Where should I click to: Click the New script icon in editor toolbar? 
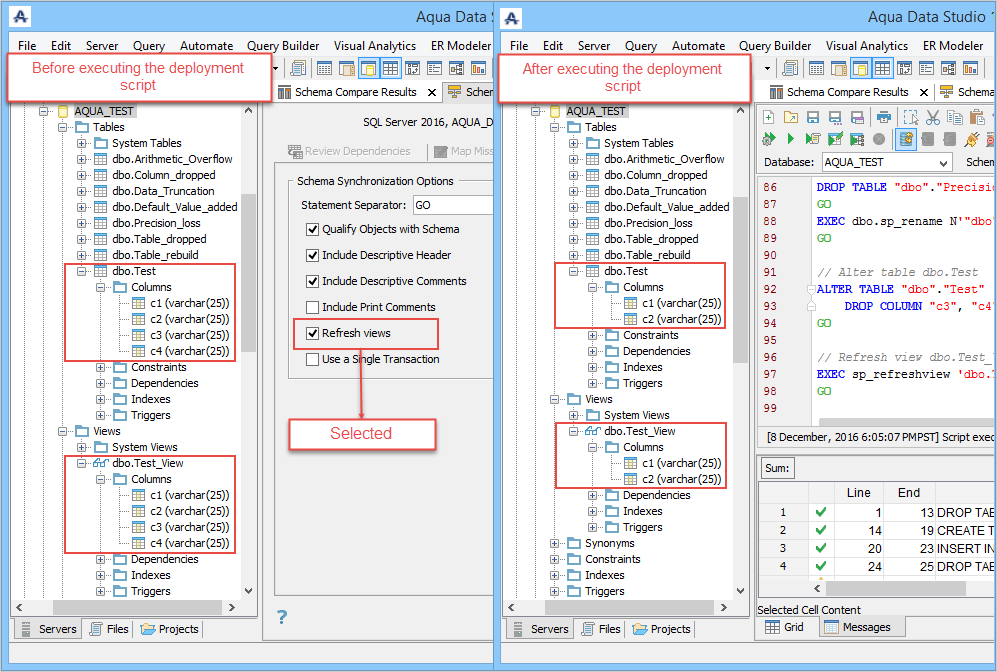pos(769,118)
